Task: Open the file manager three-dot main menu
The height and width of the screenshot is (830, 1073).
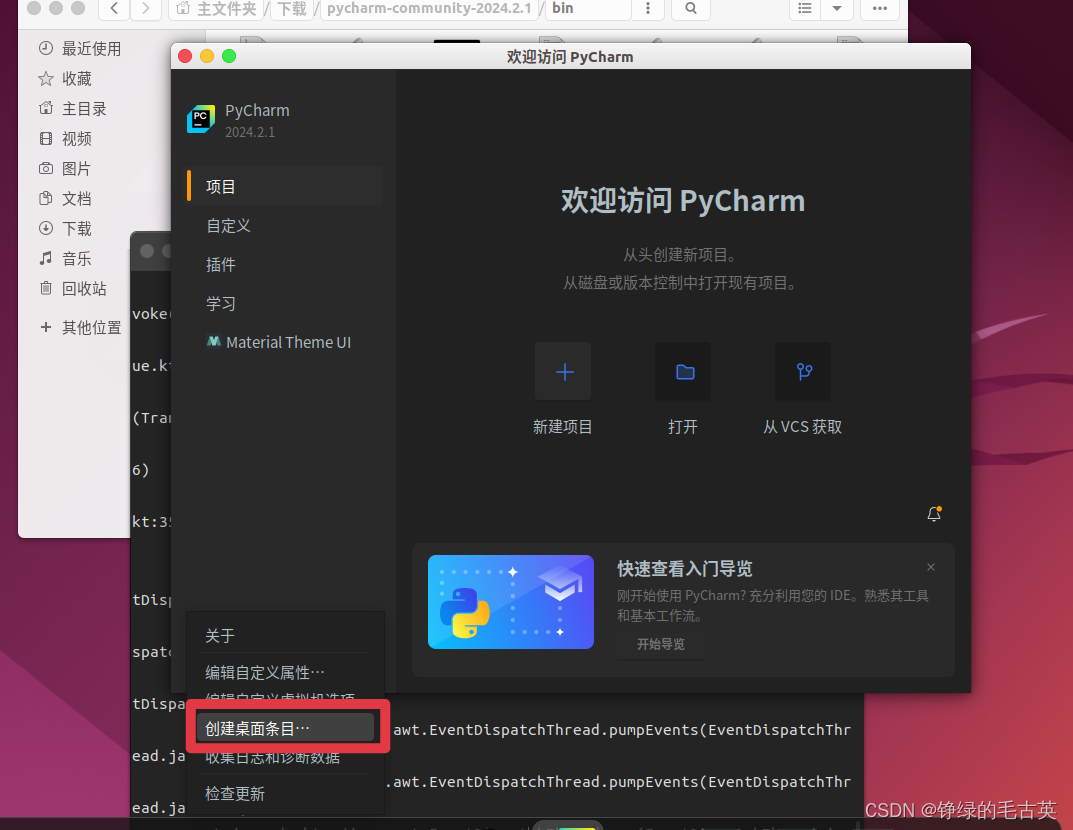Action: [x=880, y=8]
